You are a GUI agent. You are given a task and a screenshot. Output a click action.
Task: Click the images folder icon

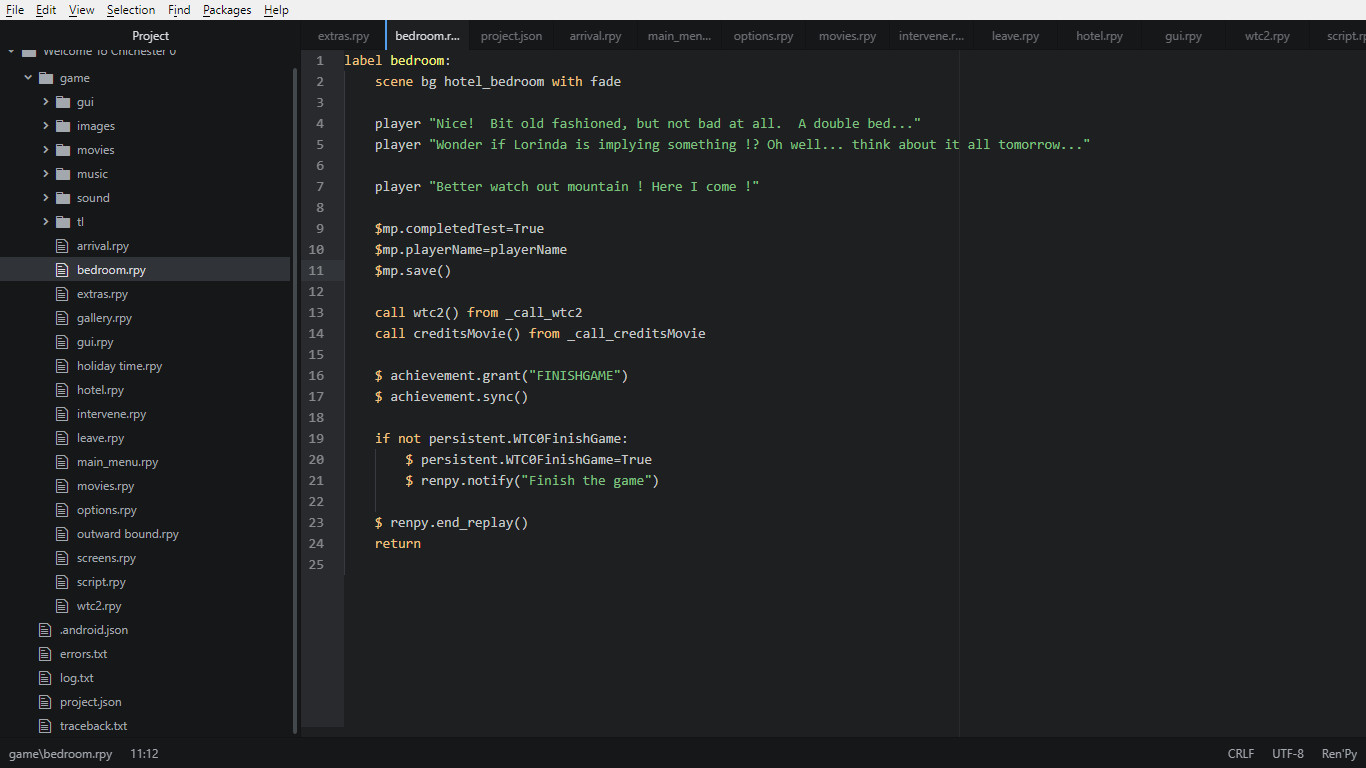point(62,125)
